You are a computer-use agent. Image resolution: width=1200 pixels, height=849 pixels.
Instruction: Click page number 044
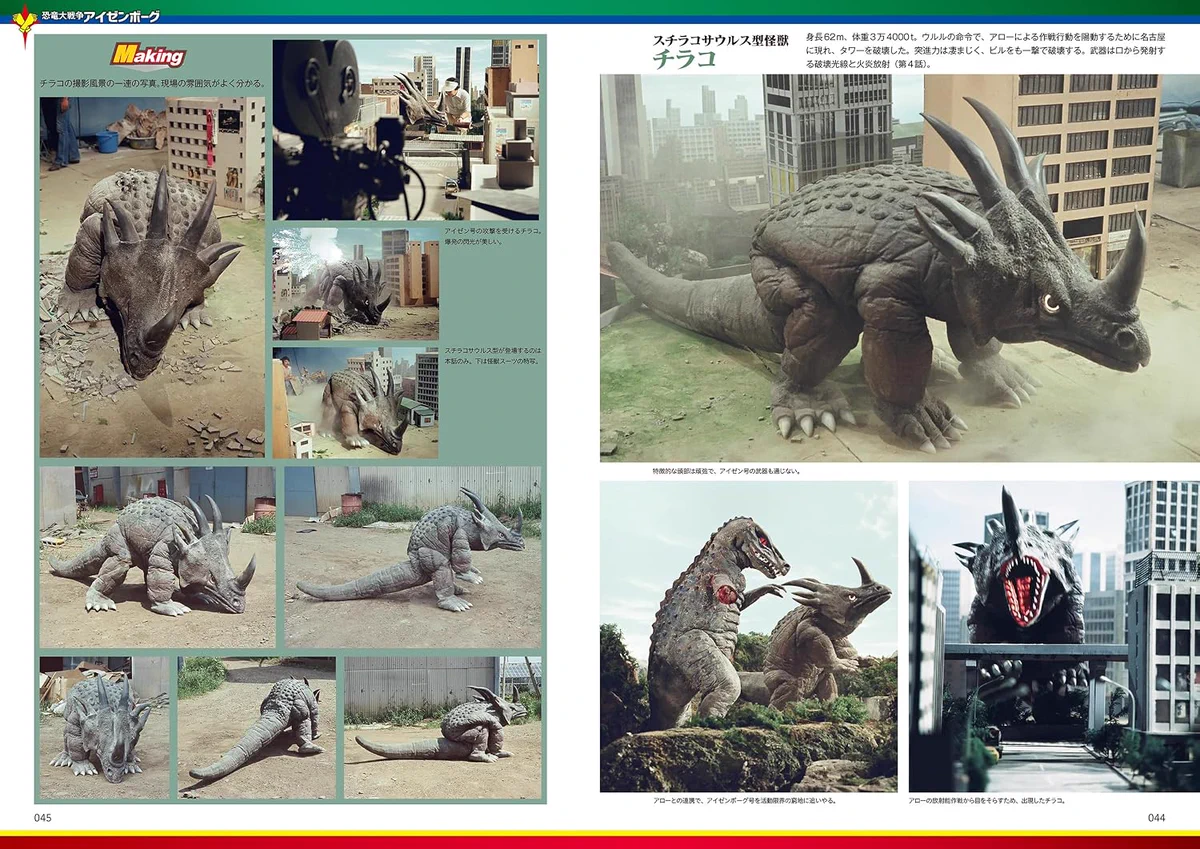point(1156,818)
